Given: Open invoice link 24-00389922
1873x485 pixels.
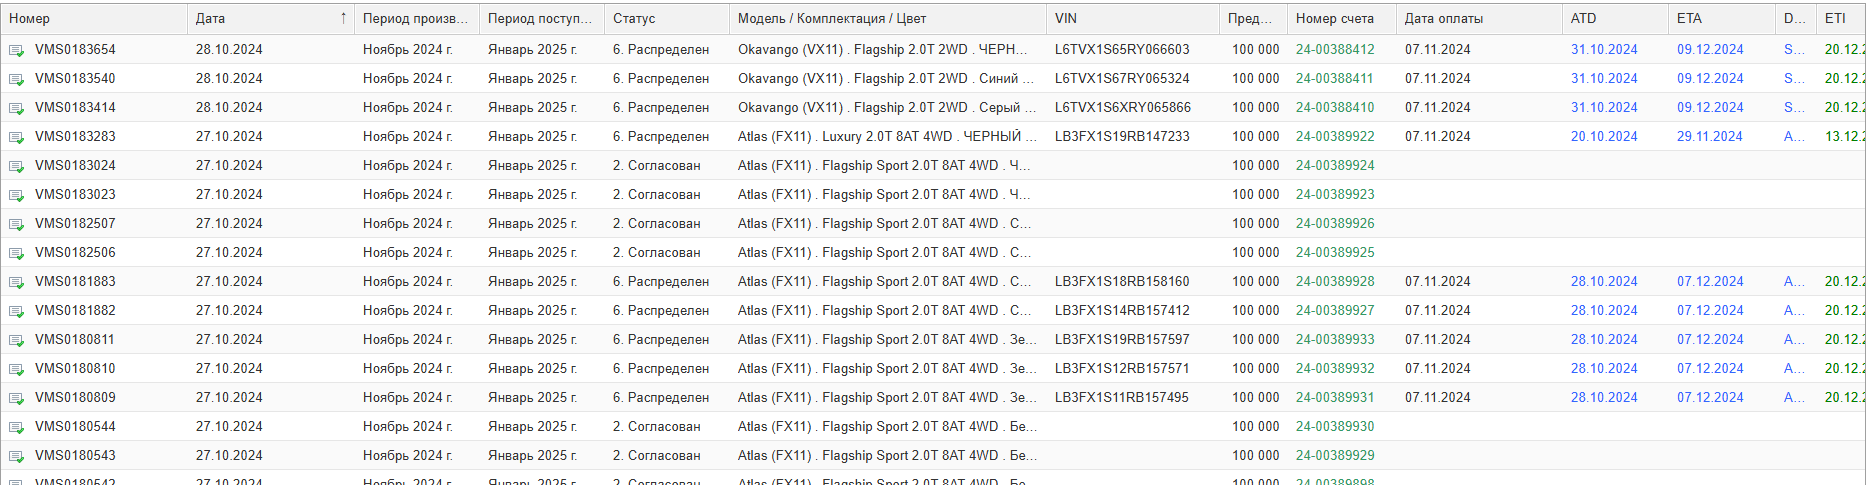Looking at the screenshot, I should click(x=1334, y=136).
